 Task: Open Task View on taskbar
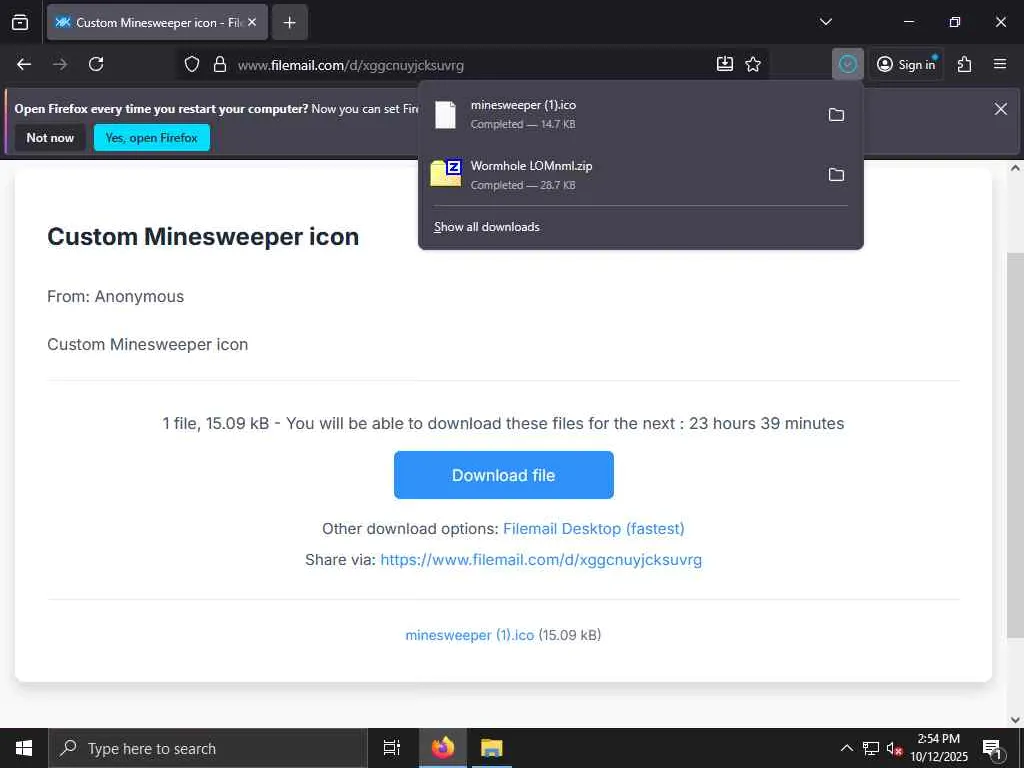tap(392, 748)
